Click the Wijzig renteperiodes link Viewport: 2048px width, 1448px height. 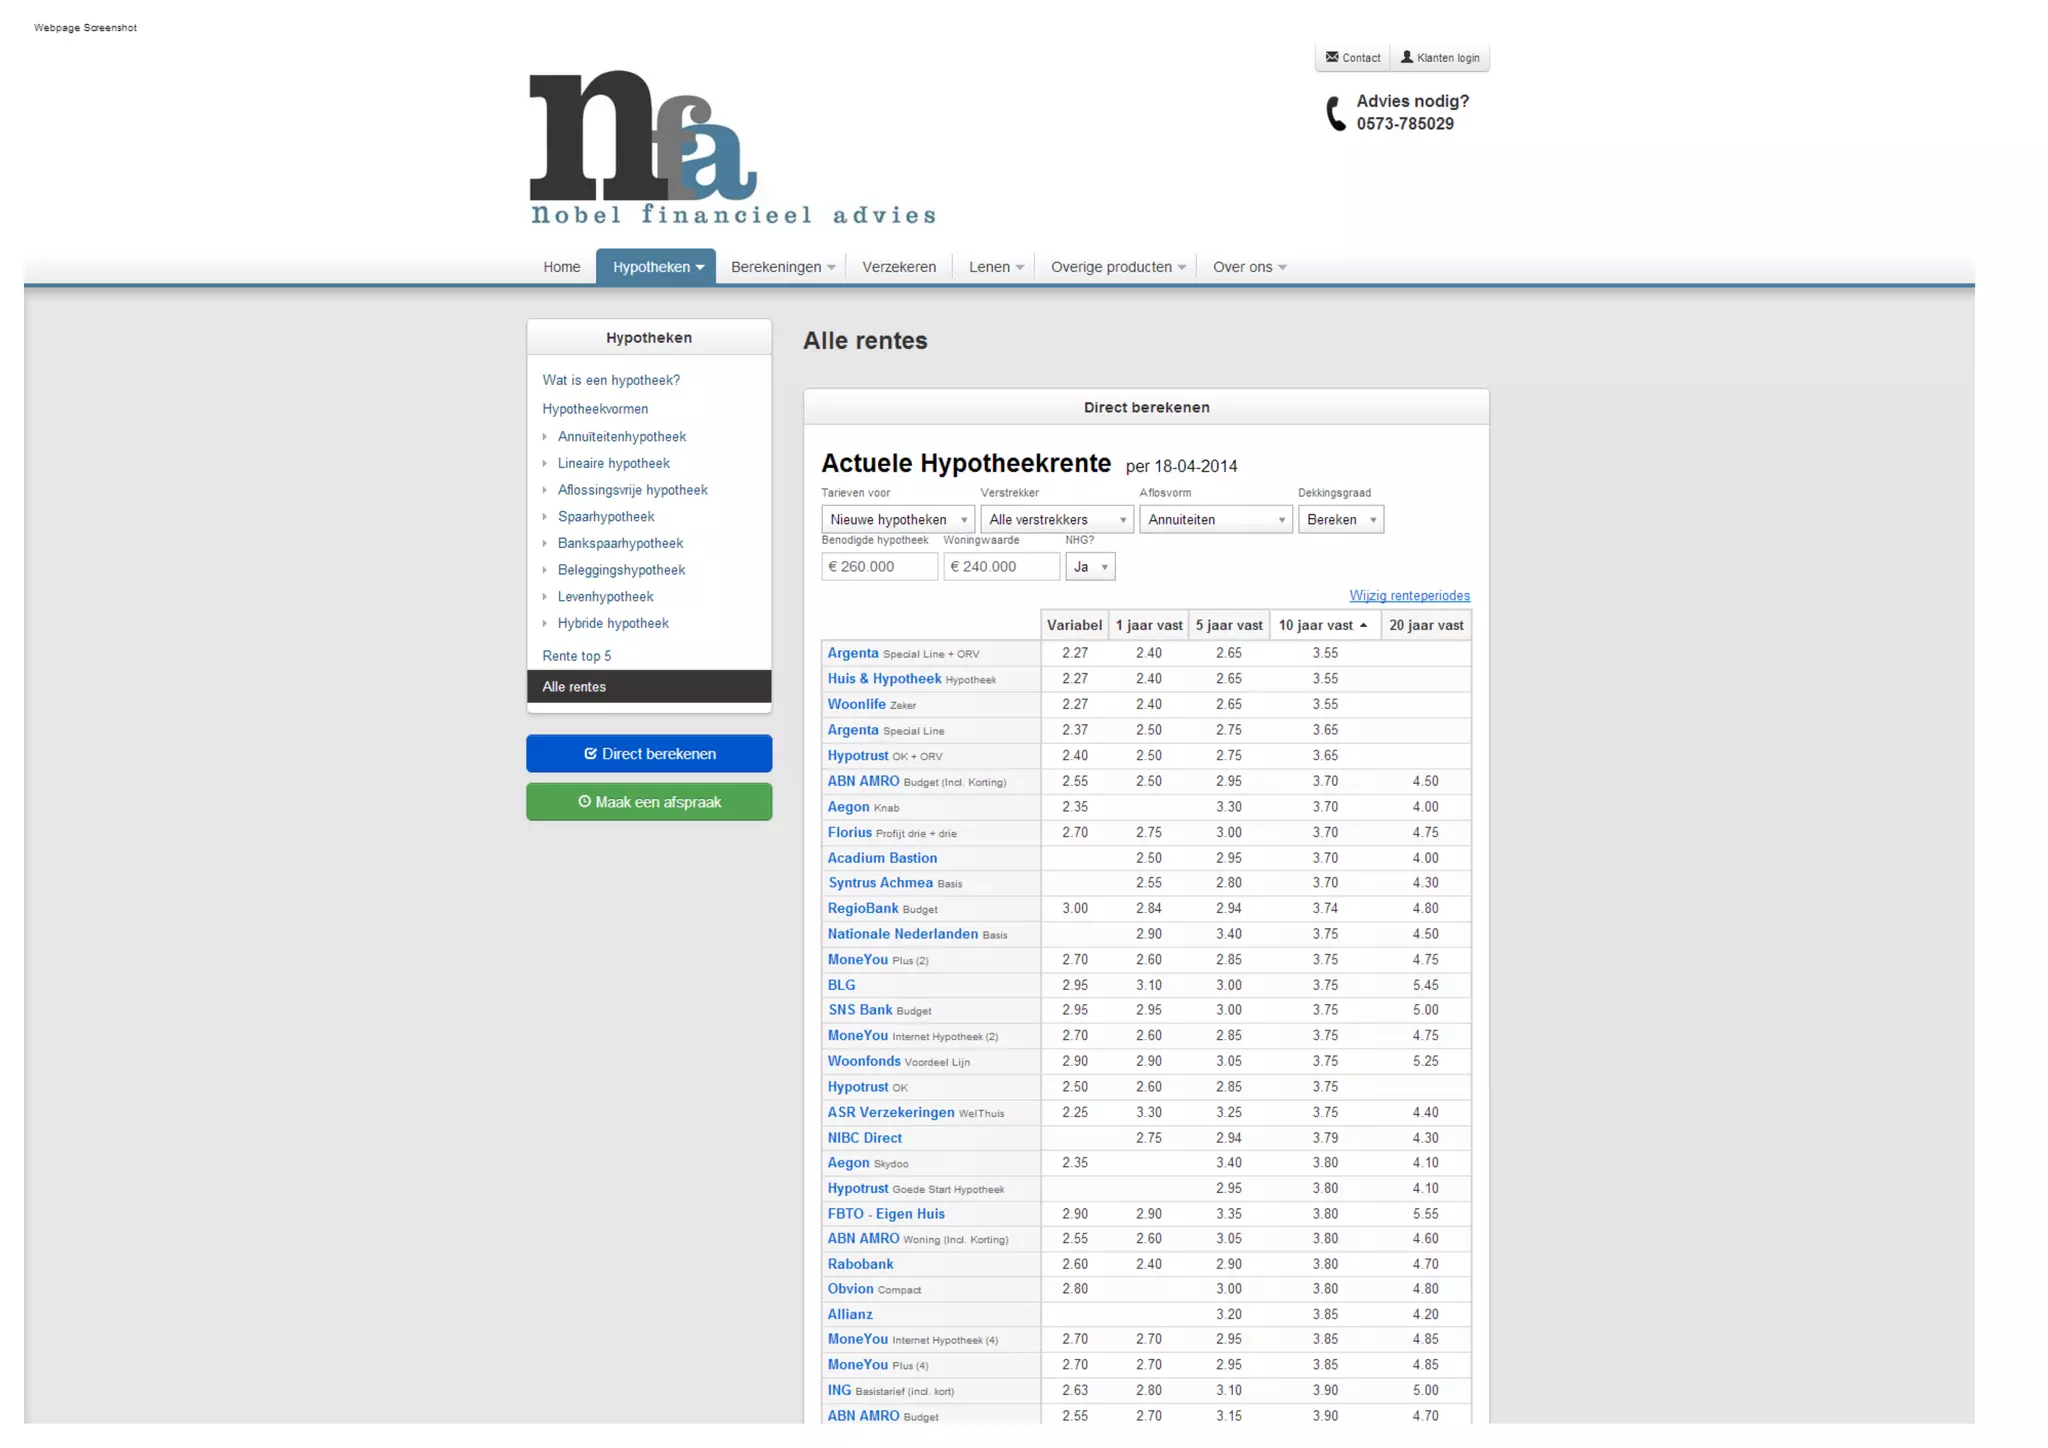point(1408,596)
